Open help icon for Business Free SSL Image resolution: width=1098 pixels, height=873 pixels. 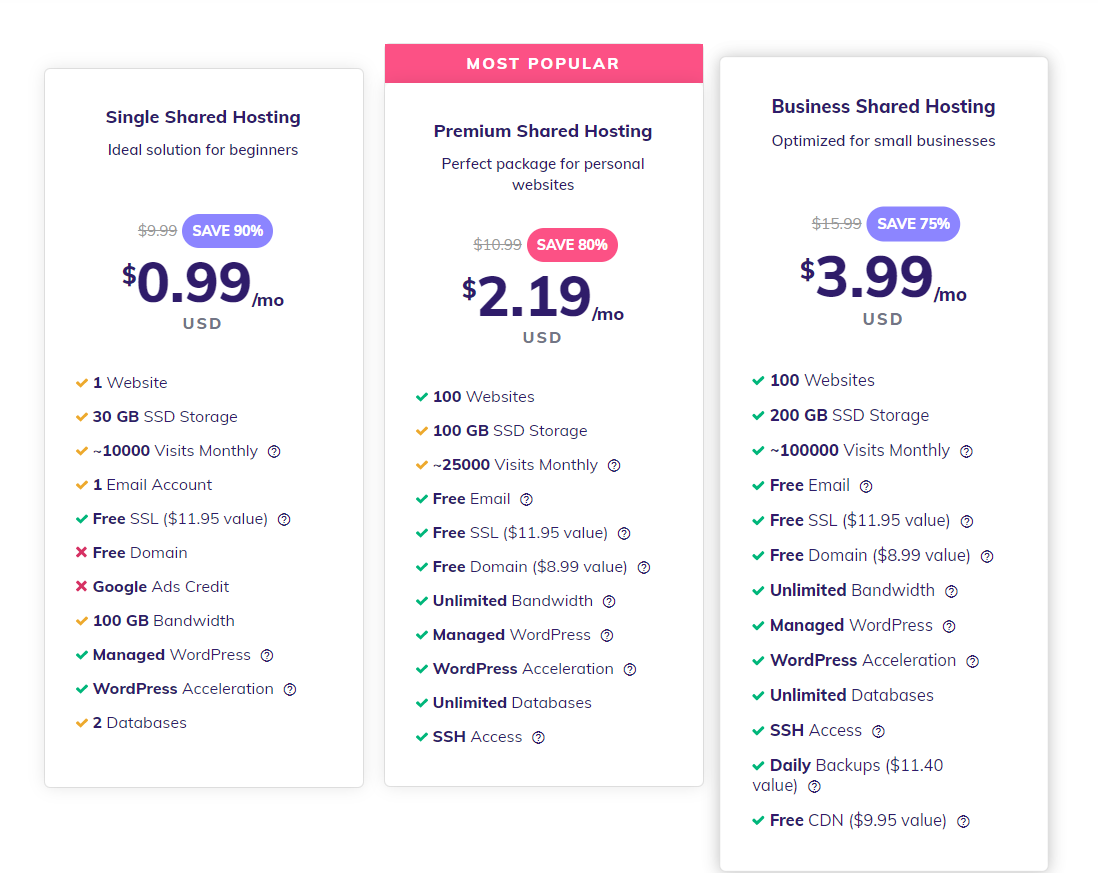click(x=967, y=522)
